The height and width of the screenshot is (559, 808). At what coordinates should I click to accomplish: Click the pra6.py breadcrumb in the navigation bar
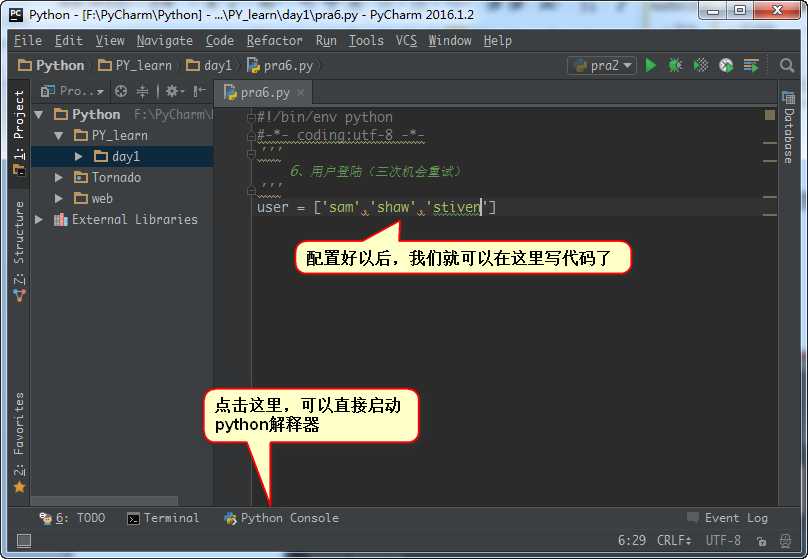280,65
